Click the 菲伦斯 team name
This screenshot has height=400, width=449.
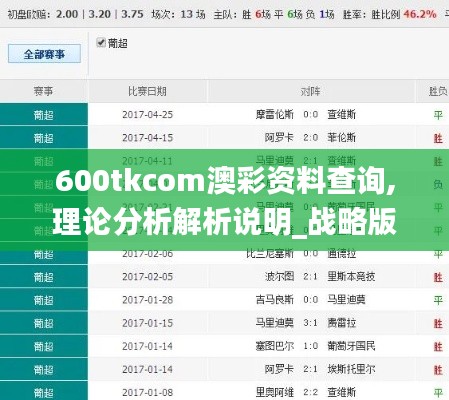(x=342, y=138)
